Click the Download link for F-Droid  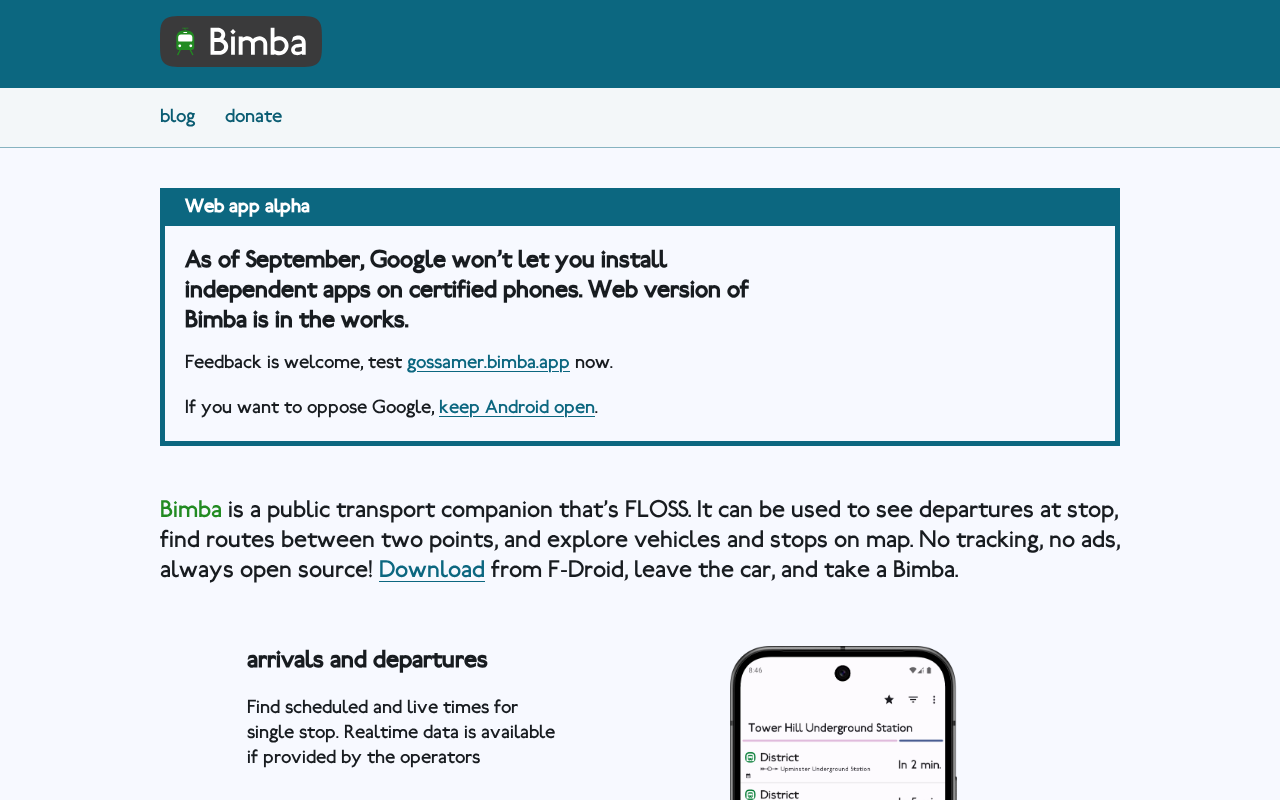tap(431, 570)
